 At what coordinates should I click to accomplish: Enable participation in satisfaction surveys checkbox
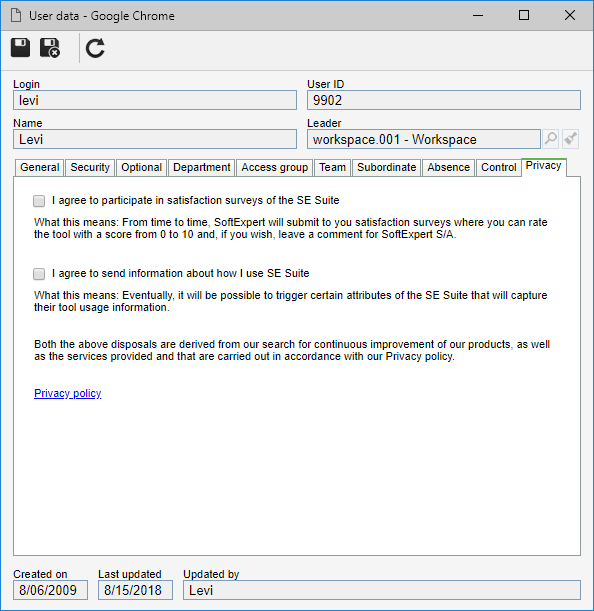click(39, 201)
